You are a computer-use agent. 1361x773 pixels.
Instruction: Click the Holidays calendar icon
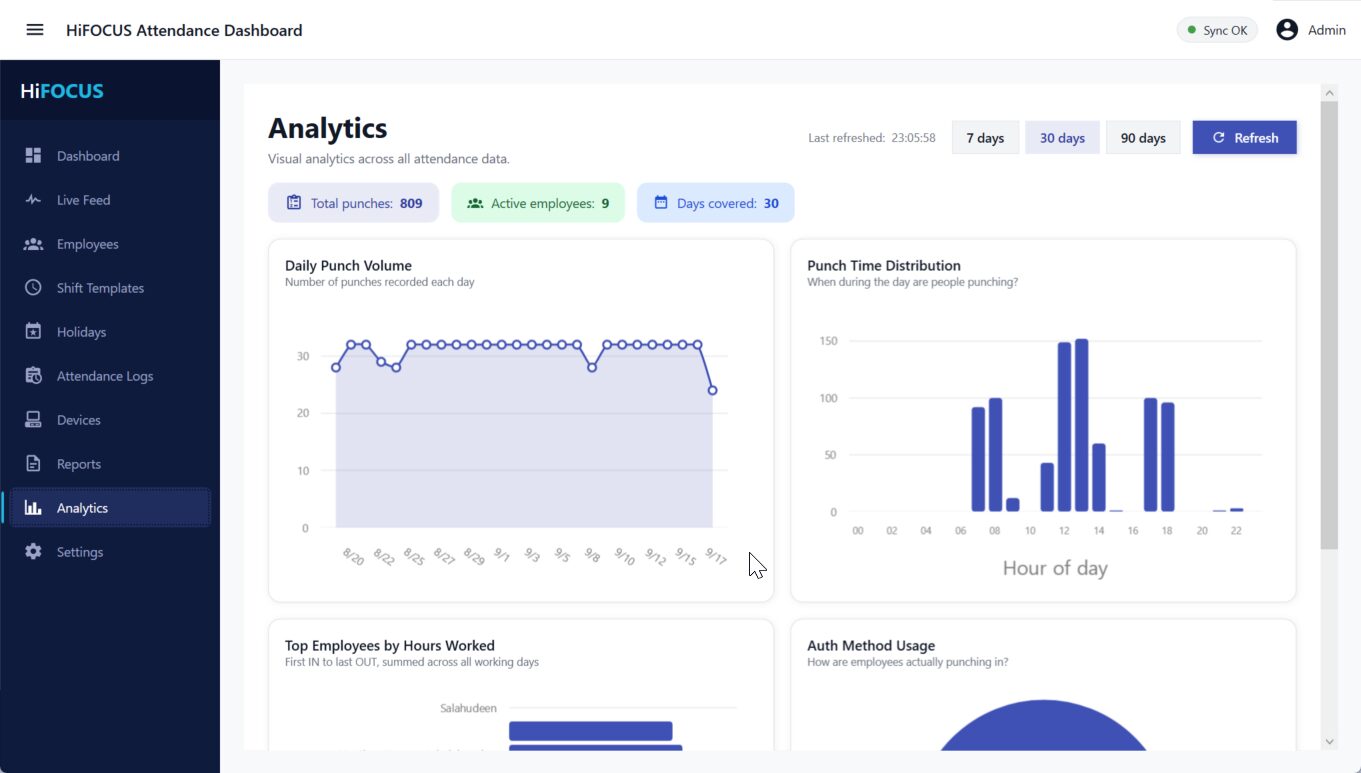pos(33,332)
